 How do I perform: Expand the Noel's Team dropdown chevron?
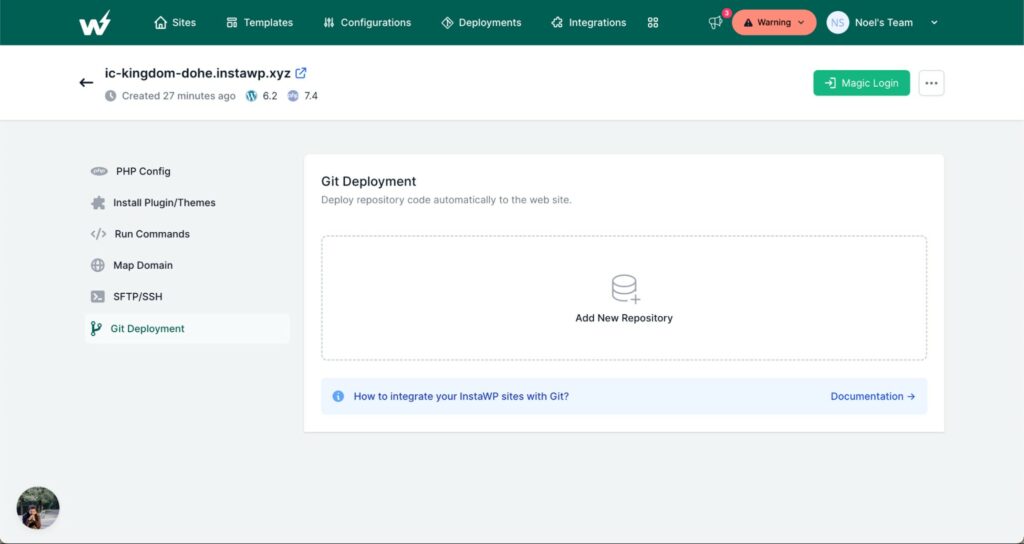tap(934, 22)
